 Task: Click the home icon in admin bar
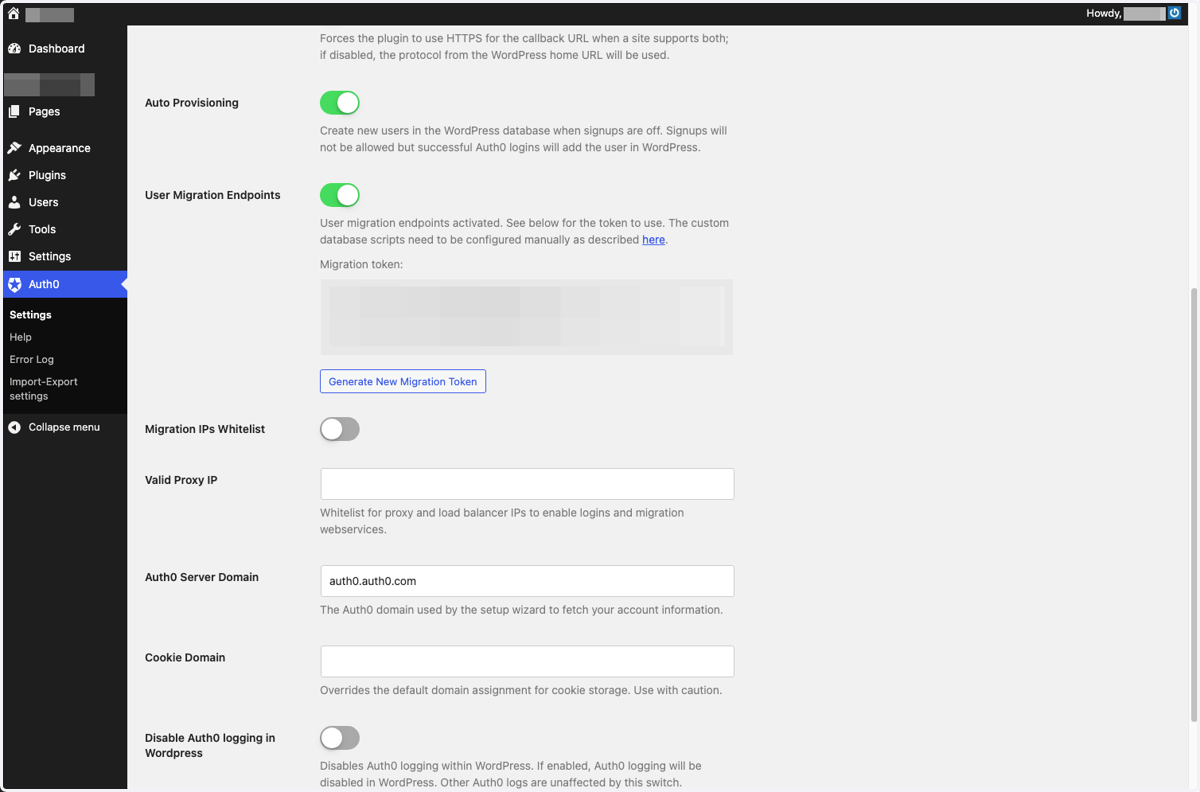(x=14, y=14)
